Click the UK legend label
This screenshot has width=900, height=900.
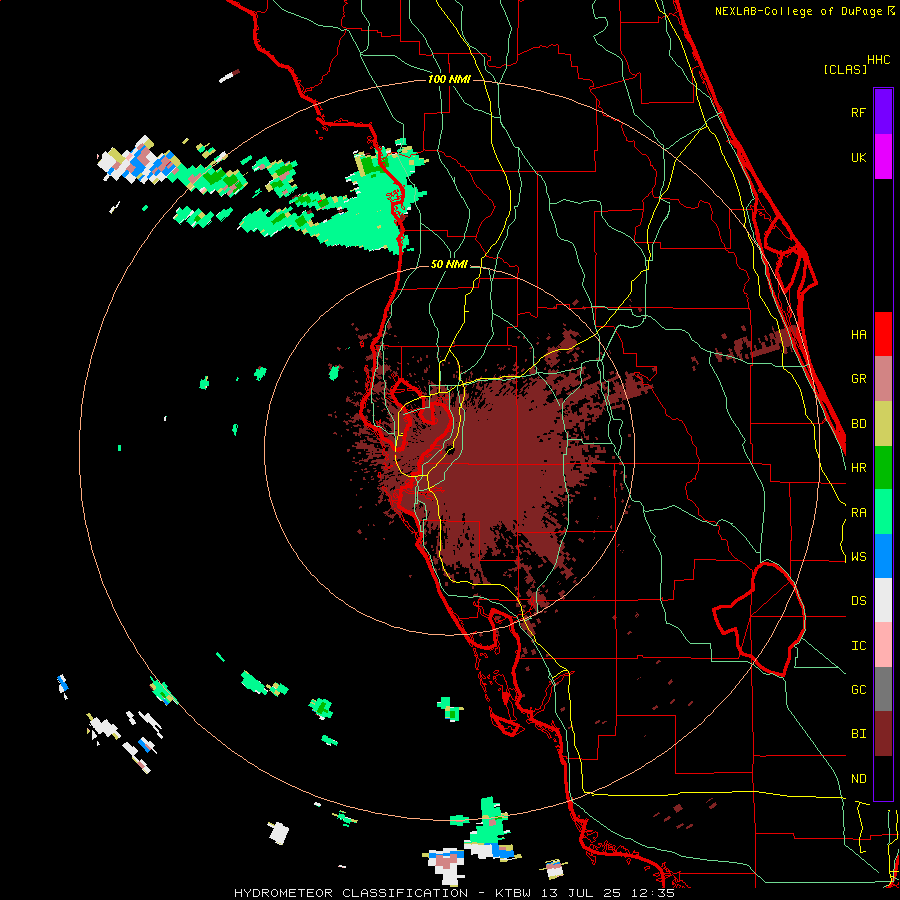[858, 157]
